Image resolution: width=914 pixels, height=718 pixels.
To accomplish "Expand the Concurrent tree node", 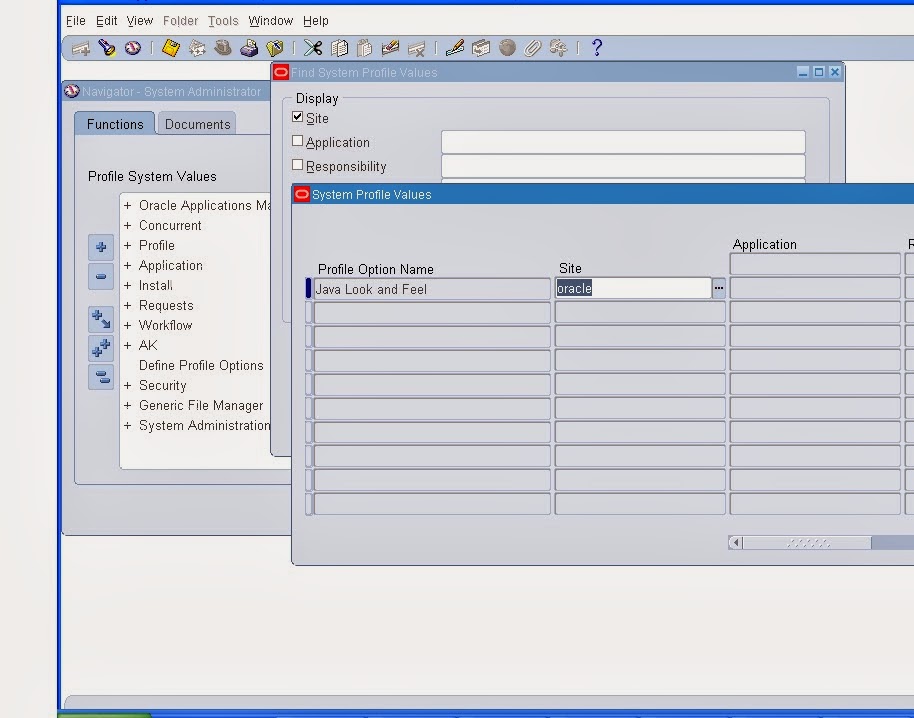I will 127,226.
